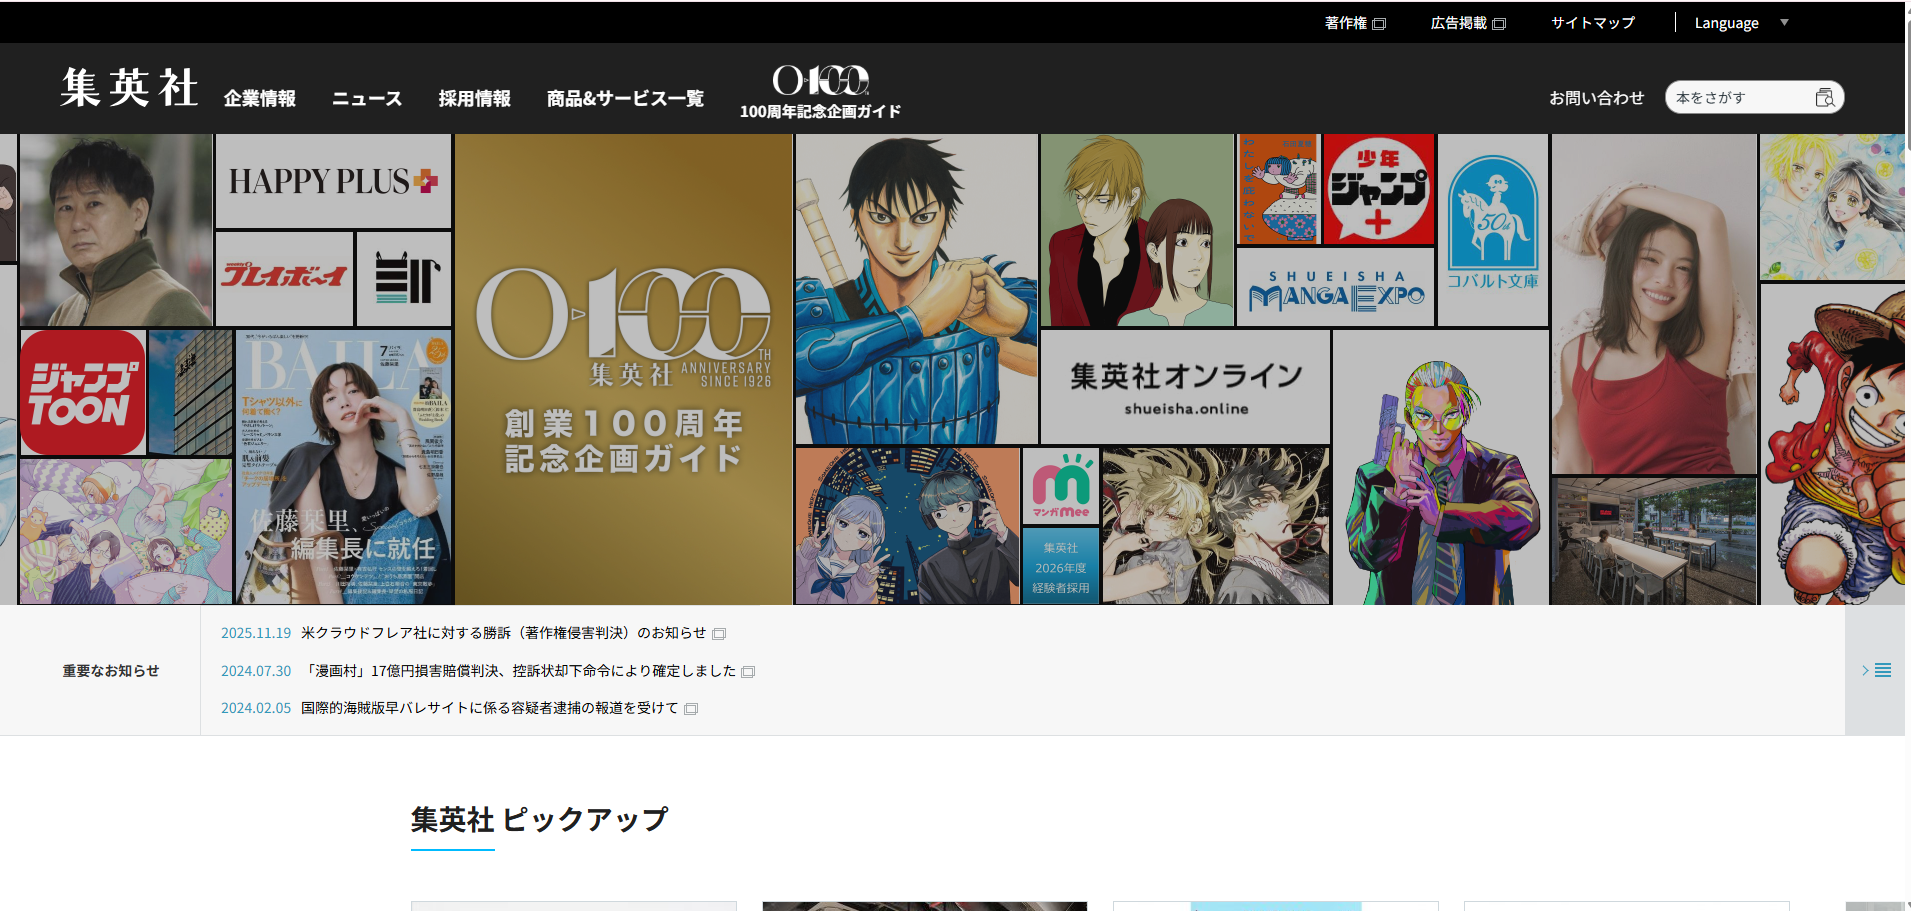
Task: Open the HAPPY PLUS logo tile
Action: tap(334, 181)
